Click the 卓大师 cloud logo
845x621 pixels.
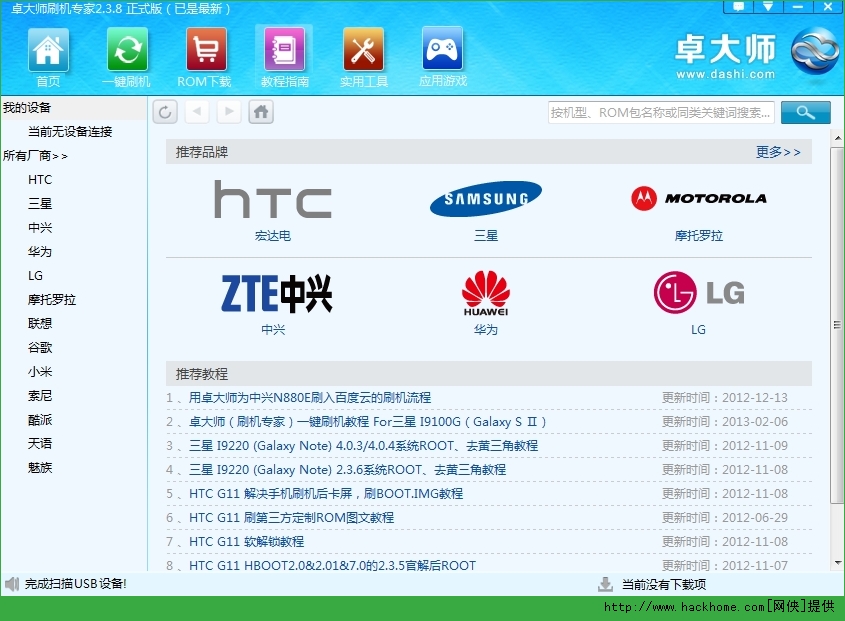pyautogui.click(x=815, y=51)
